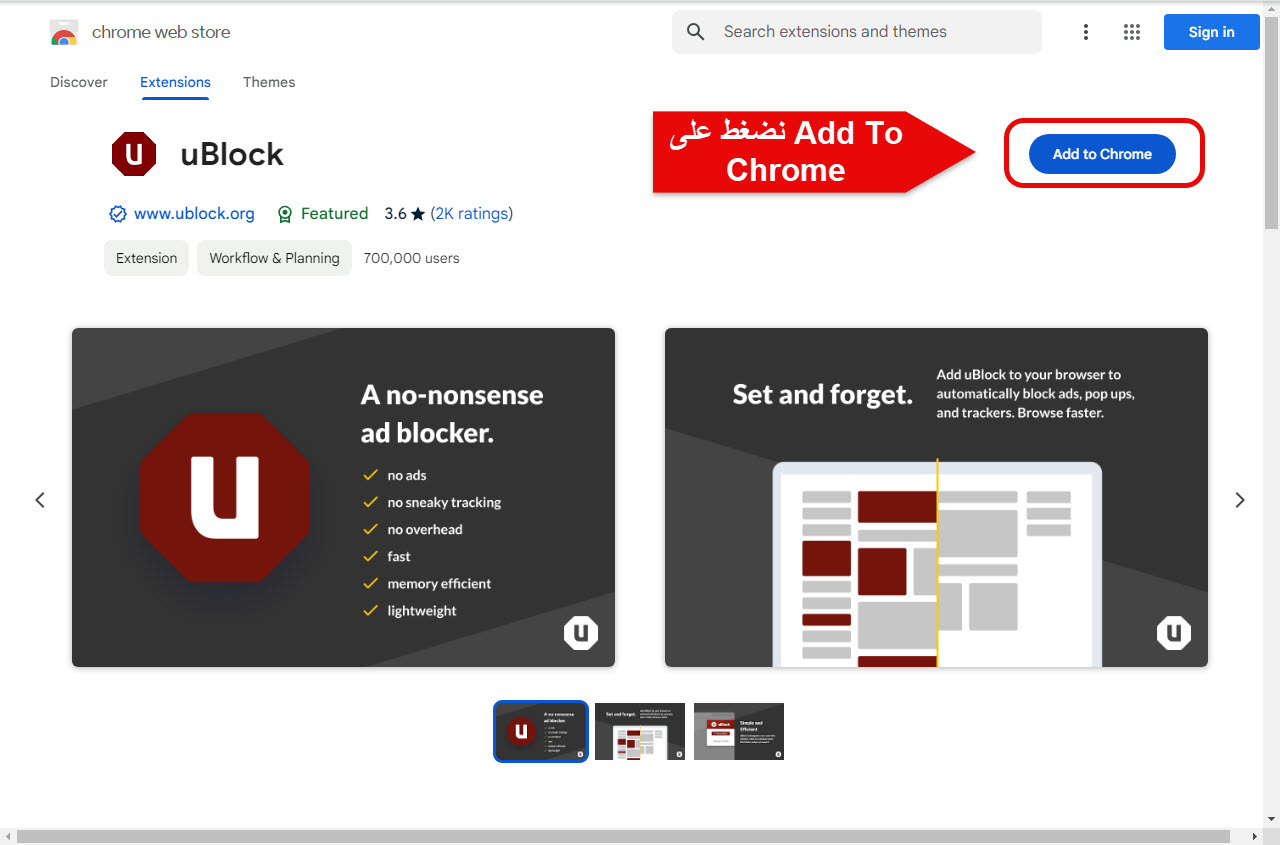Open the three-dot more options menu

(1086, 32)
